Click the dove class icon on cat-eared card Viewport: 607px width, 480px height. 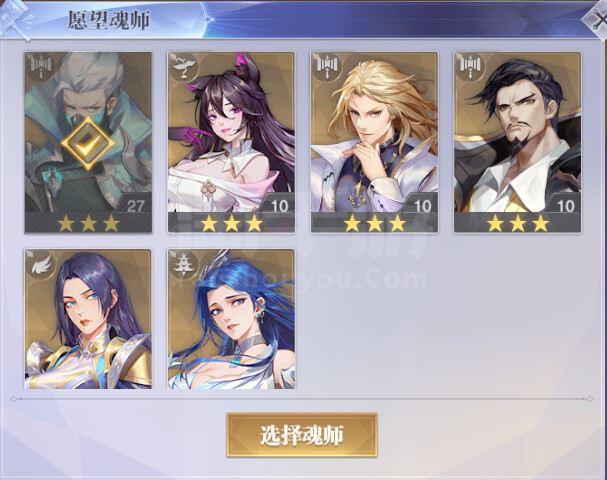tap(183, 66)
